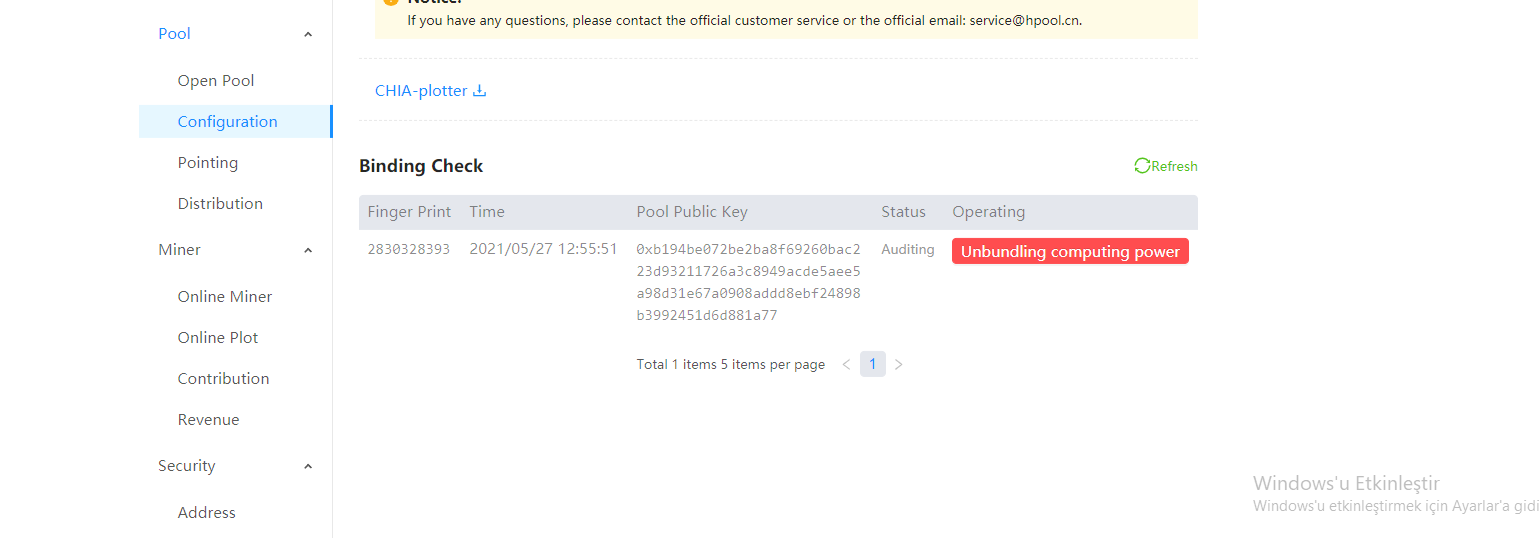Image resolution: width=1539 pixels, height=538 pixels.
Task: Collapse the Miner menu section
Action: tap(308, 250)
